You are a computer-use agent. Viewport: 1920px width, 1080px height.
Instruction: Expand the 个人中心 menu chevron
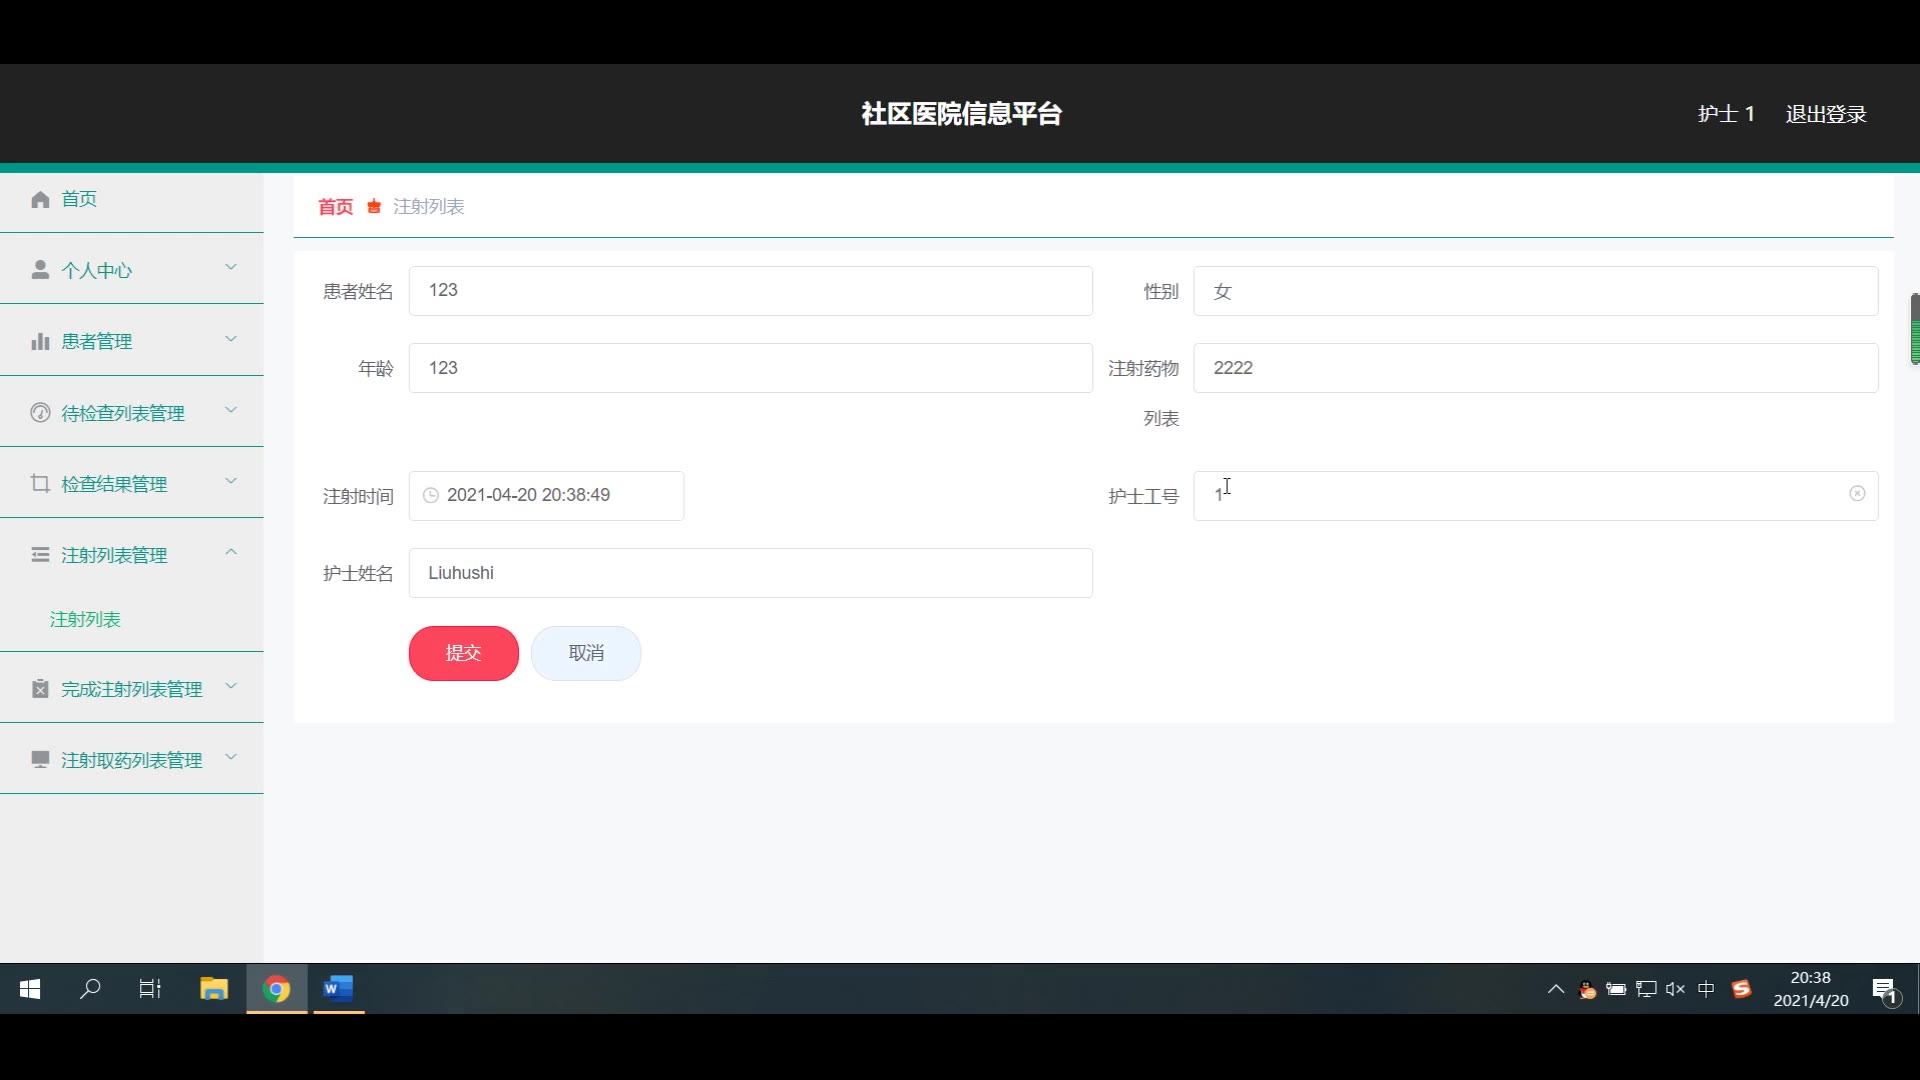pyautogui.click(x=231, y=267)
